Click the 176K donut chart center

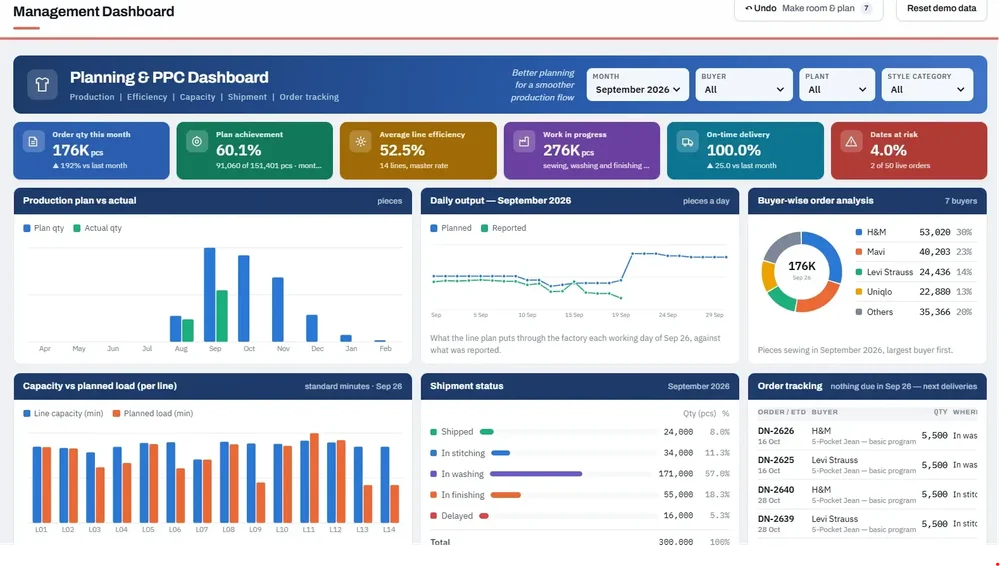[x=802, y=269]
